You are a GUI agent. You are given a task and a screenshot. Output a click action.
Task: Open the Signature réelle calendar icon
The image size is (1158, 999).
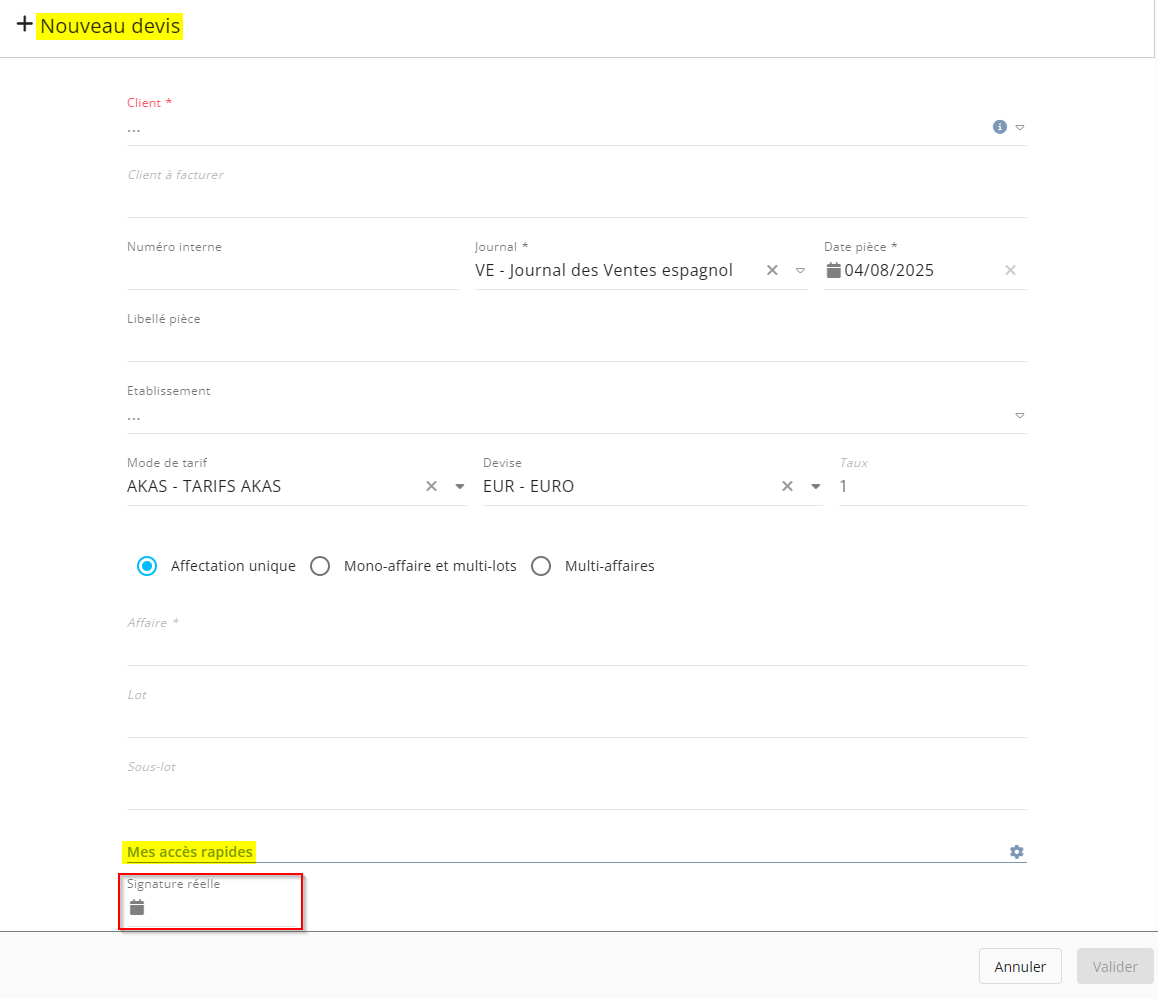(138, 908)
